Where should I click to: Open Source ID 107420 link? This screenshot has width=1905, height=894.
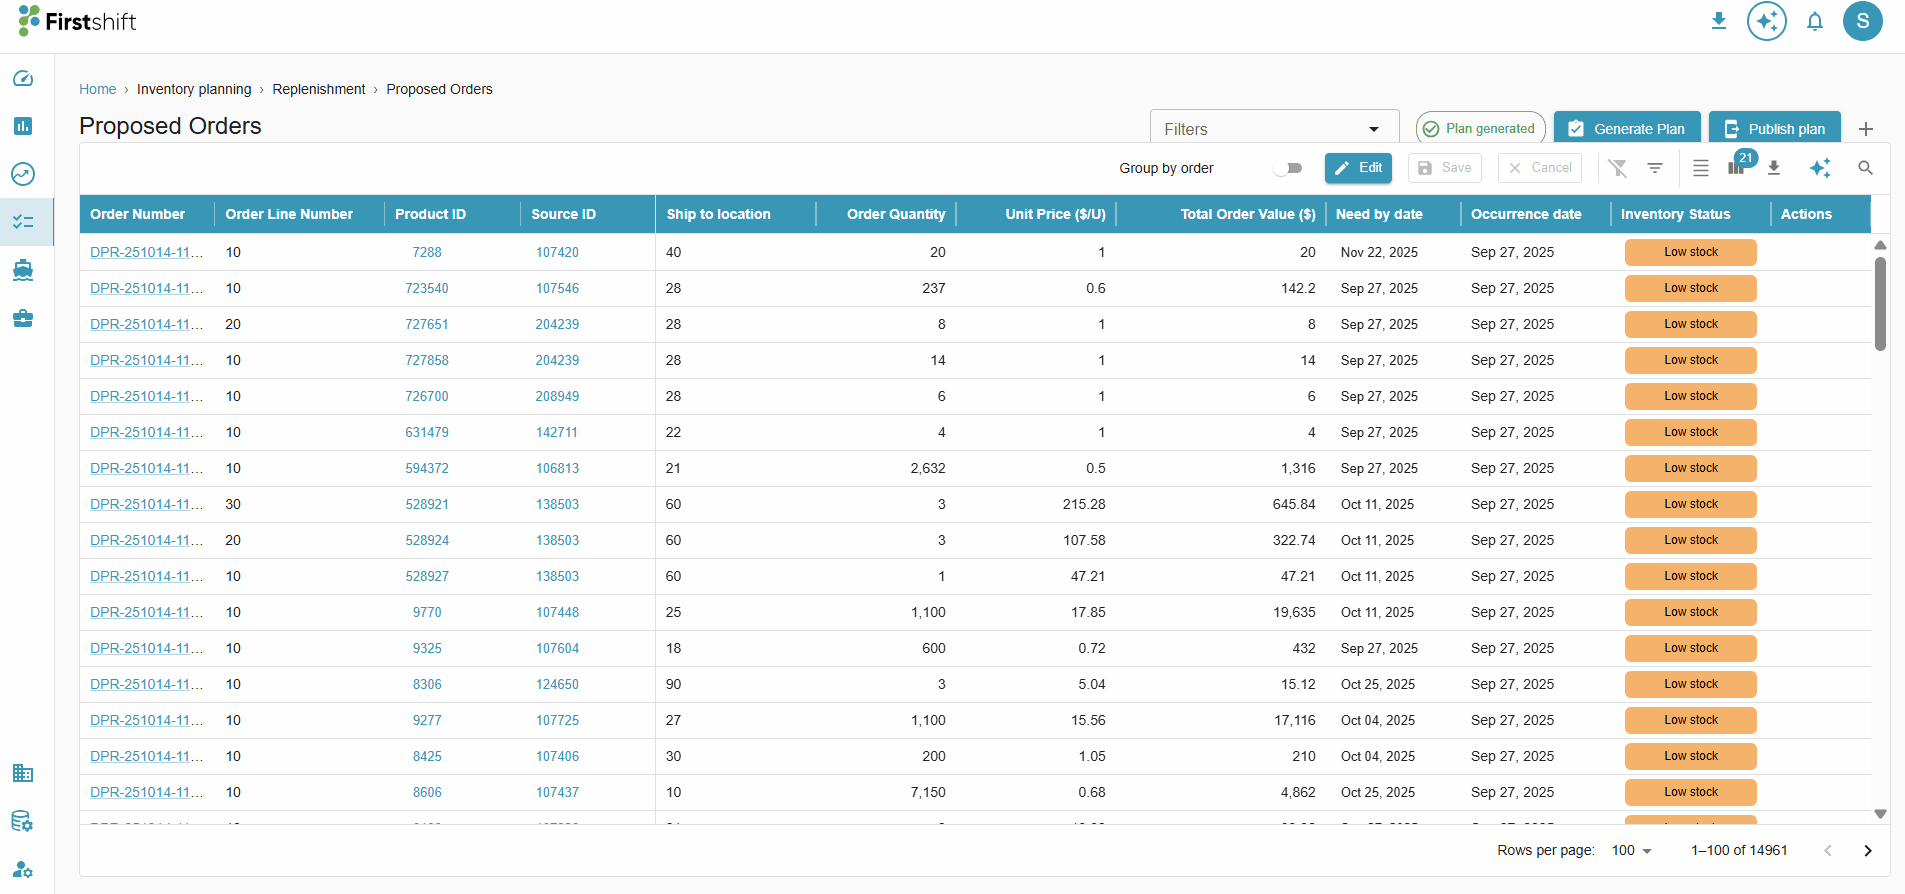pos(557,252)
